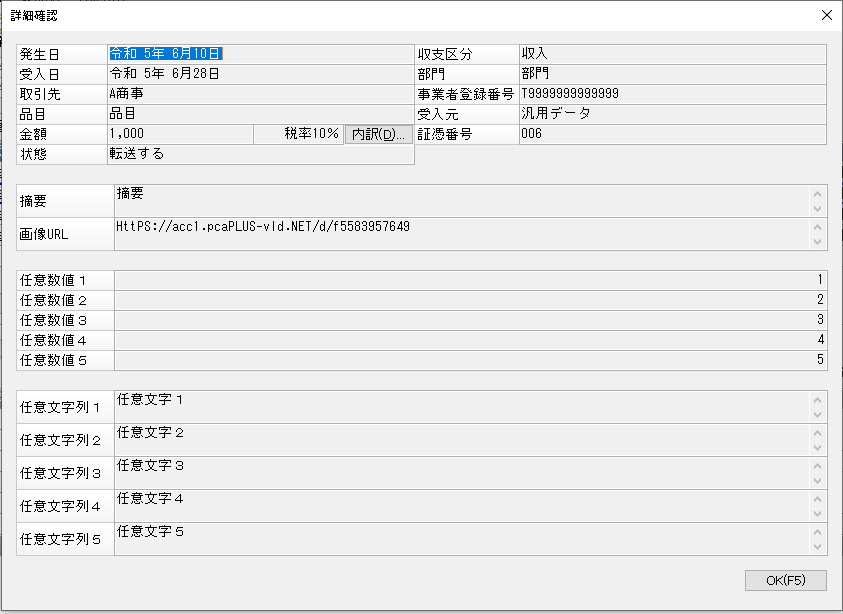
Task: Click the up arrow beside 任意文字列1
Action: pyautogui.click(x=817, y=400)
